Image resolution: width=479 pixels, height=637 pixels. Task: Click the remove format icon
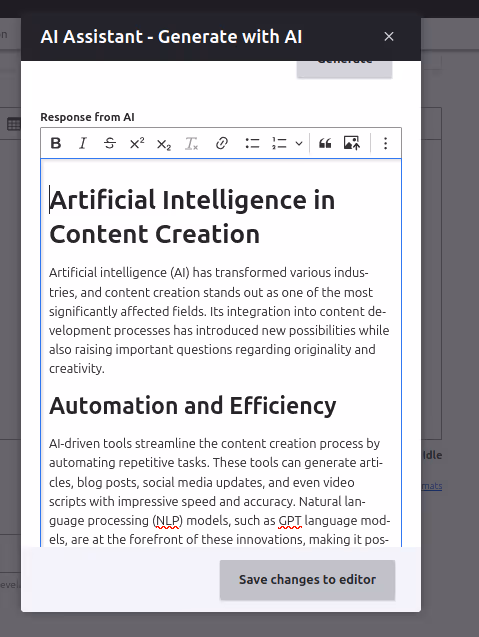point(191,143)
